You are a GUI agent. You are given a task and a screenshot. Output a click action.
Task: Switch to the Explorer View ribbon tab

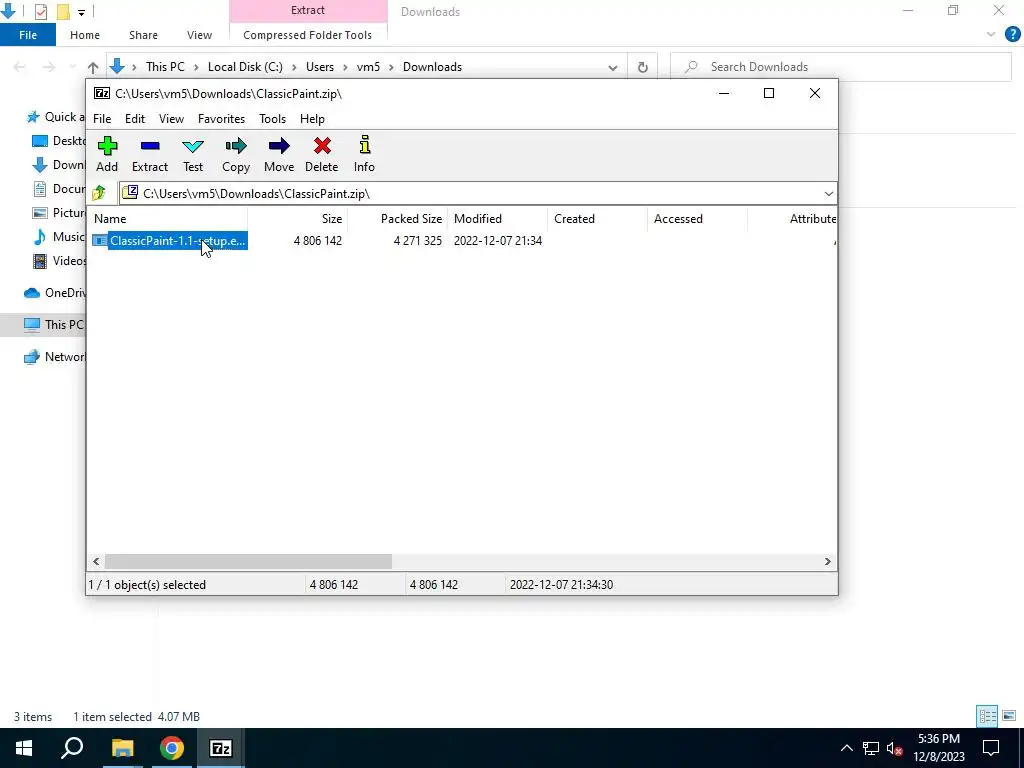[x=199, y=35]
